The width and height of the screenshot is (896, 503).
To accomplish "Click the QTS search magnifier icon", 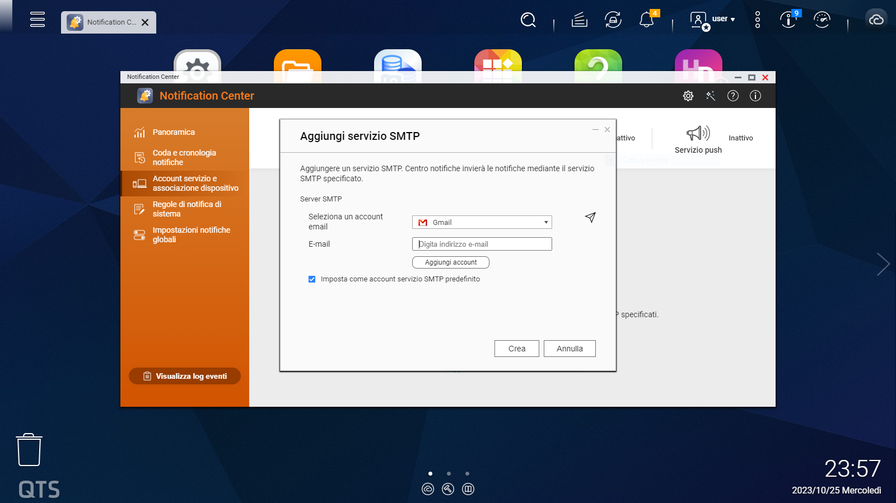I will point(529,20).
